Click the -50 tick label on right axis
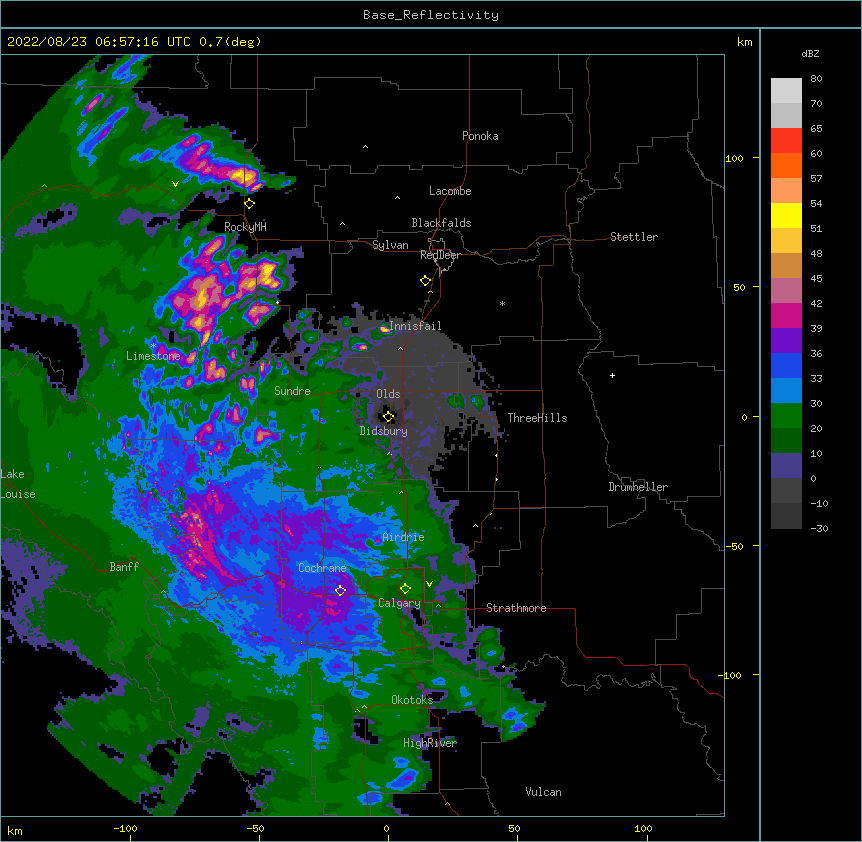 click(734, 546)
